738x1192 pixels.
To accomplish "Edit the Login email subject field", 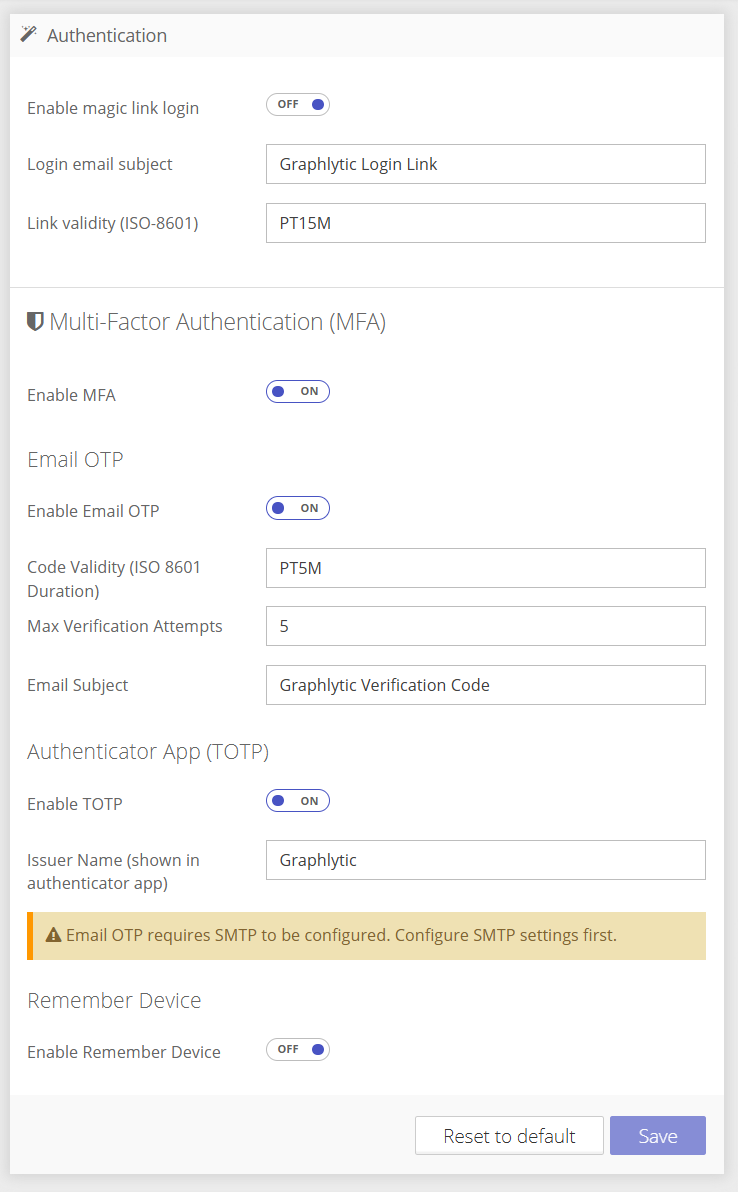I will (x=486, y=164).
